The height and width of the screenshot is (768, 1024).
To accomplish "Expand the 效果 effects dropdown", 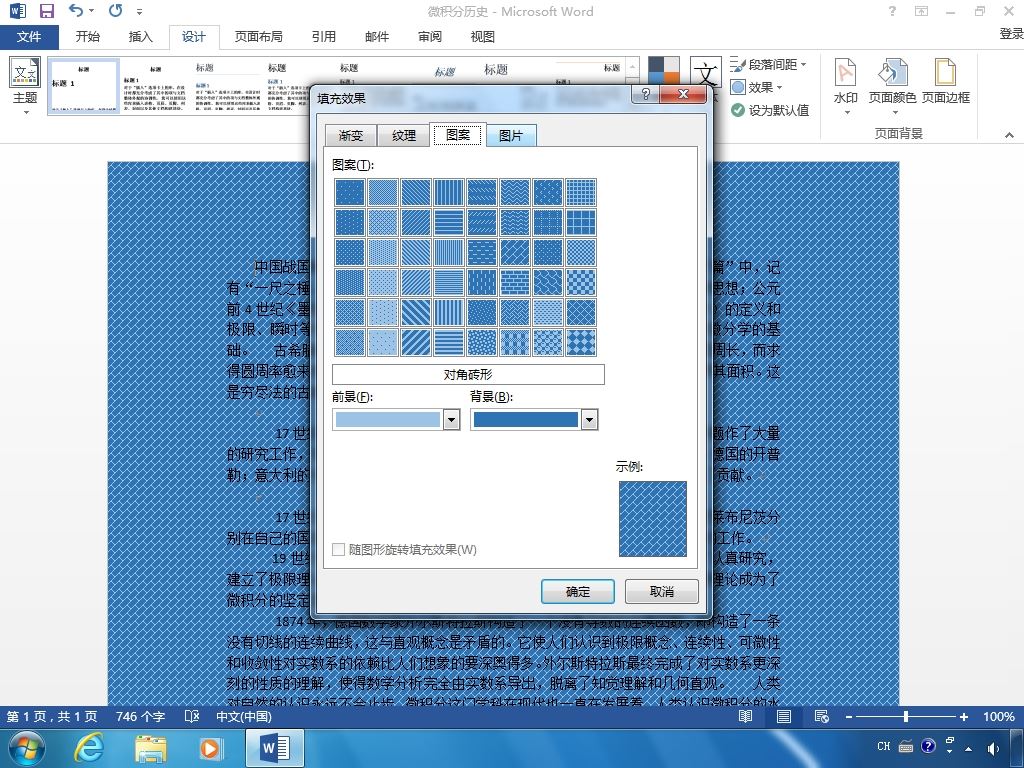I will click(757, 87).
